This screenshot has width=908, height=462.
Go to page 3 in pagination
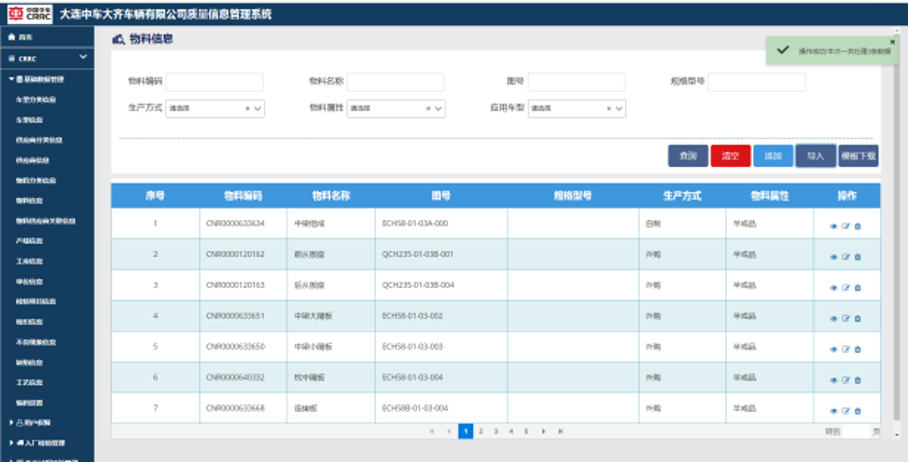click(496, 431)
